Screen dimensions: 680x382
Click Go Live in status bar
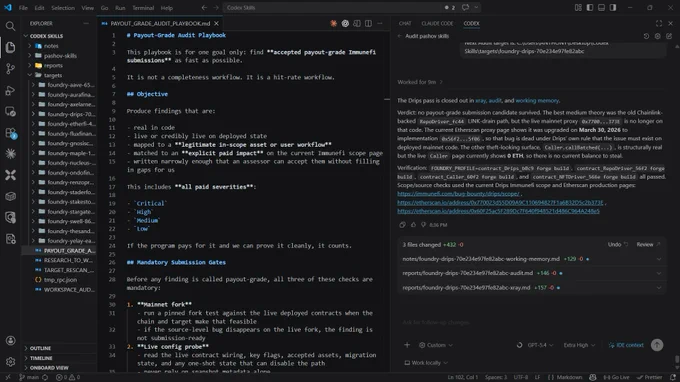[x=616, y=377]
